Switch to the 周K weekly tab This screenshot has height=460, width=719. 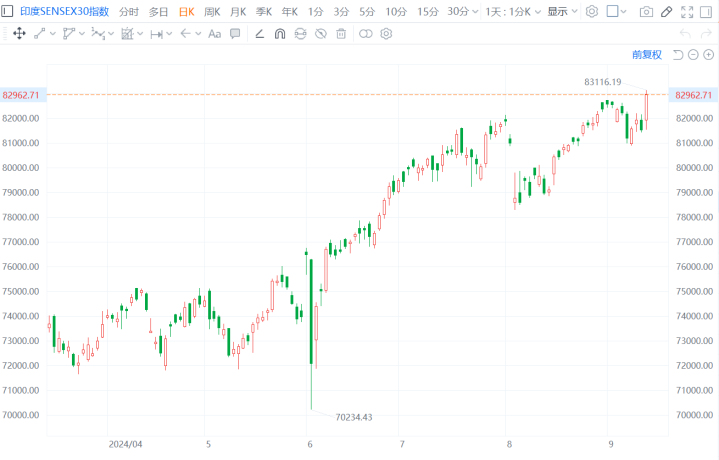click(x=212, y=12)
